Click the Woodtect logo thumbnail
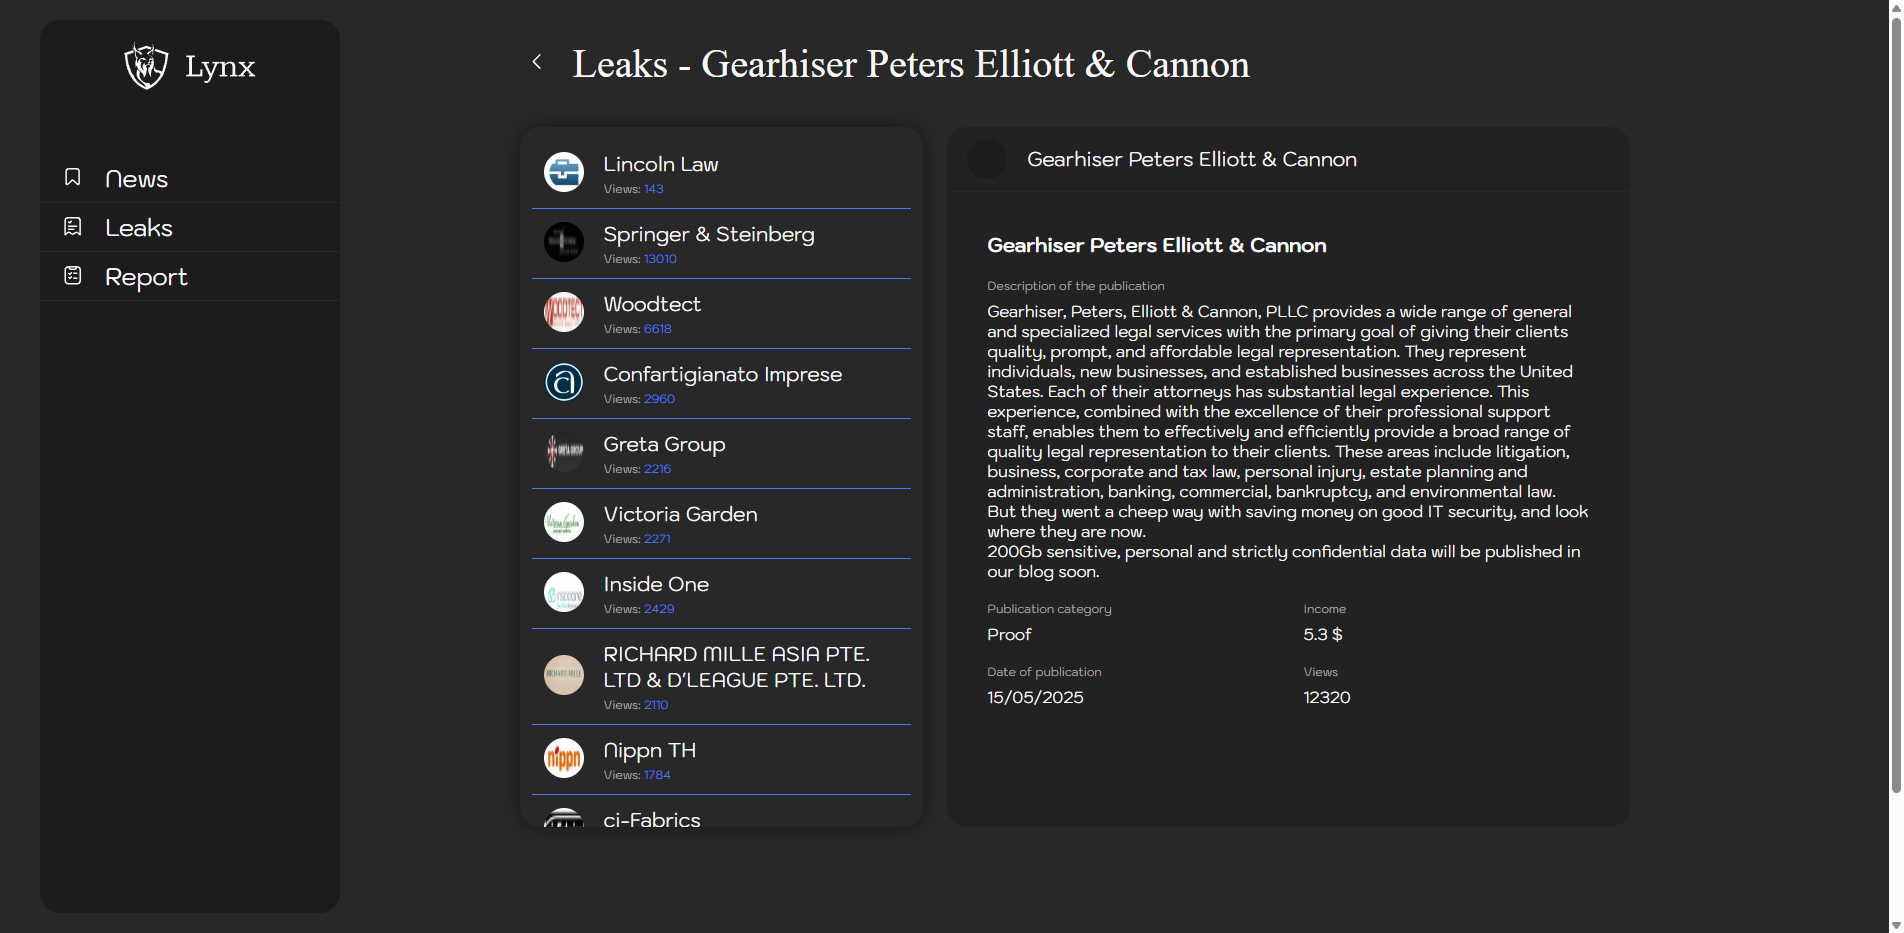Viewport: 1904px width, 933px height. click(564, 312)
